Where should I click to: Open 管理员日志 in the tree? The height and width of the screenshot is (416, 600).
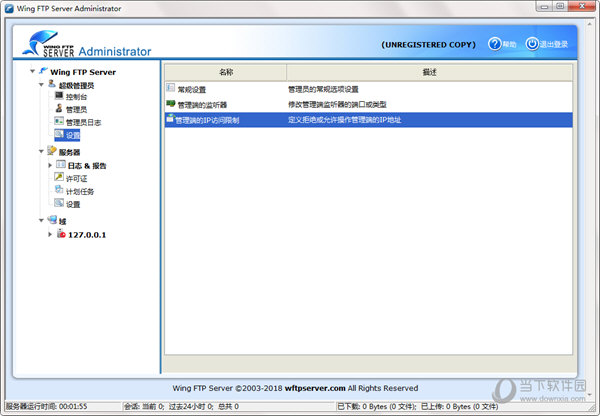point(83,122)
